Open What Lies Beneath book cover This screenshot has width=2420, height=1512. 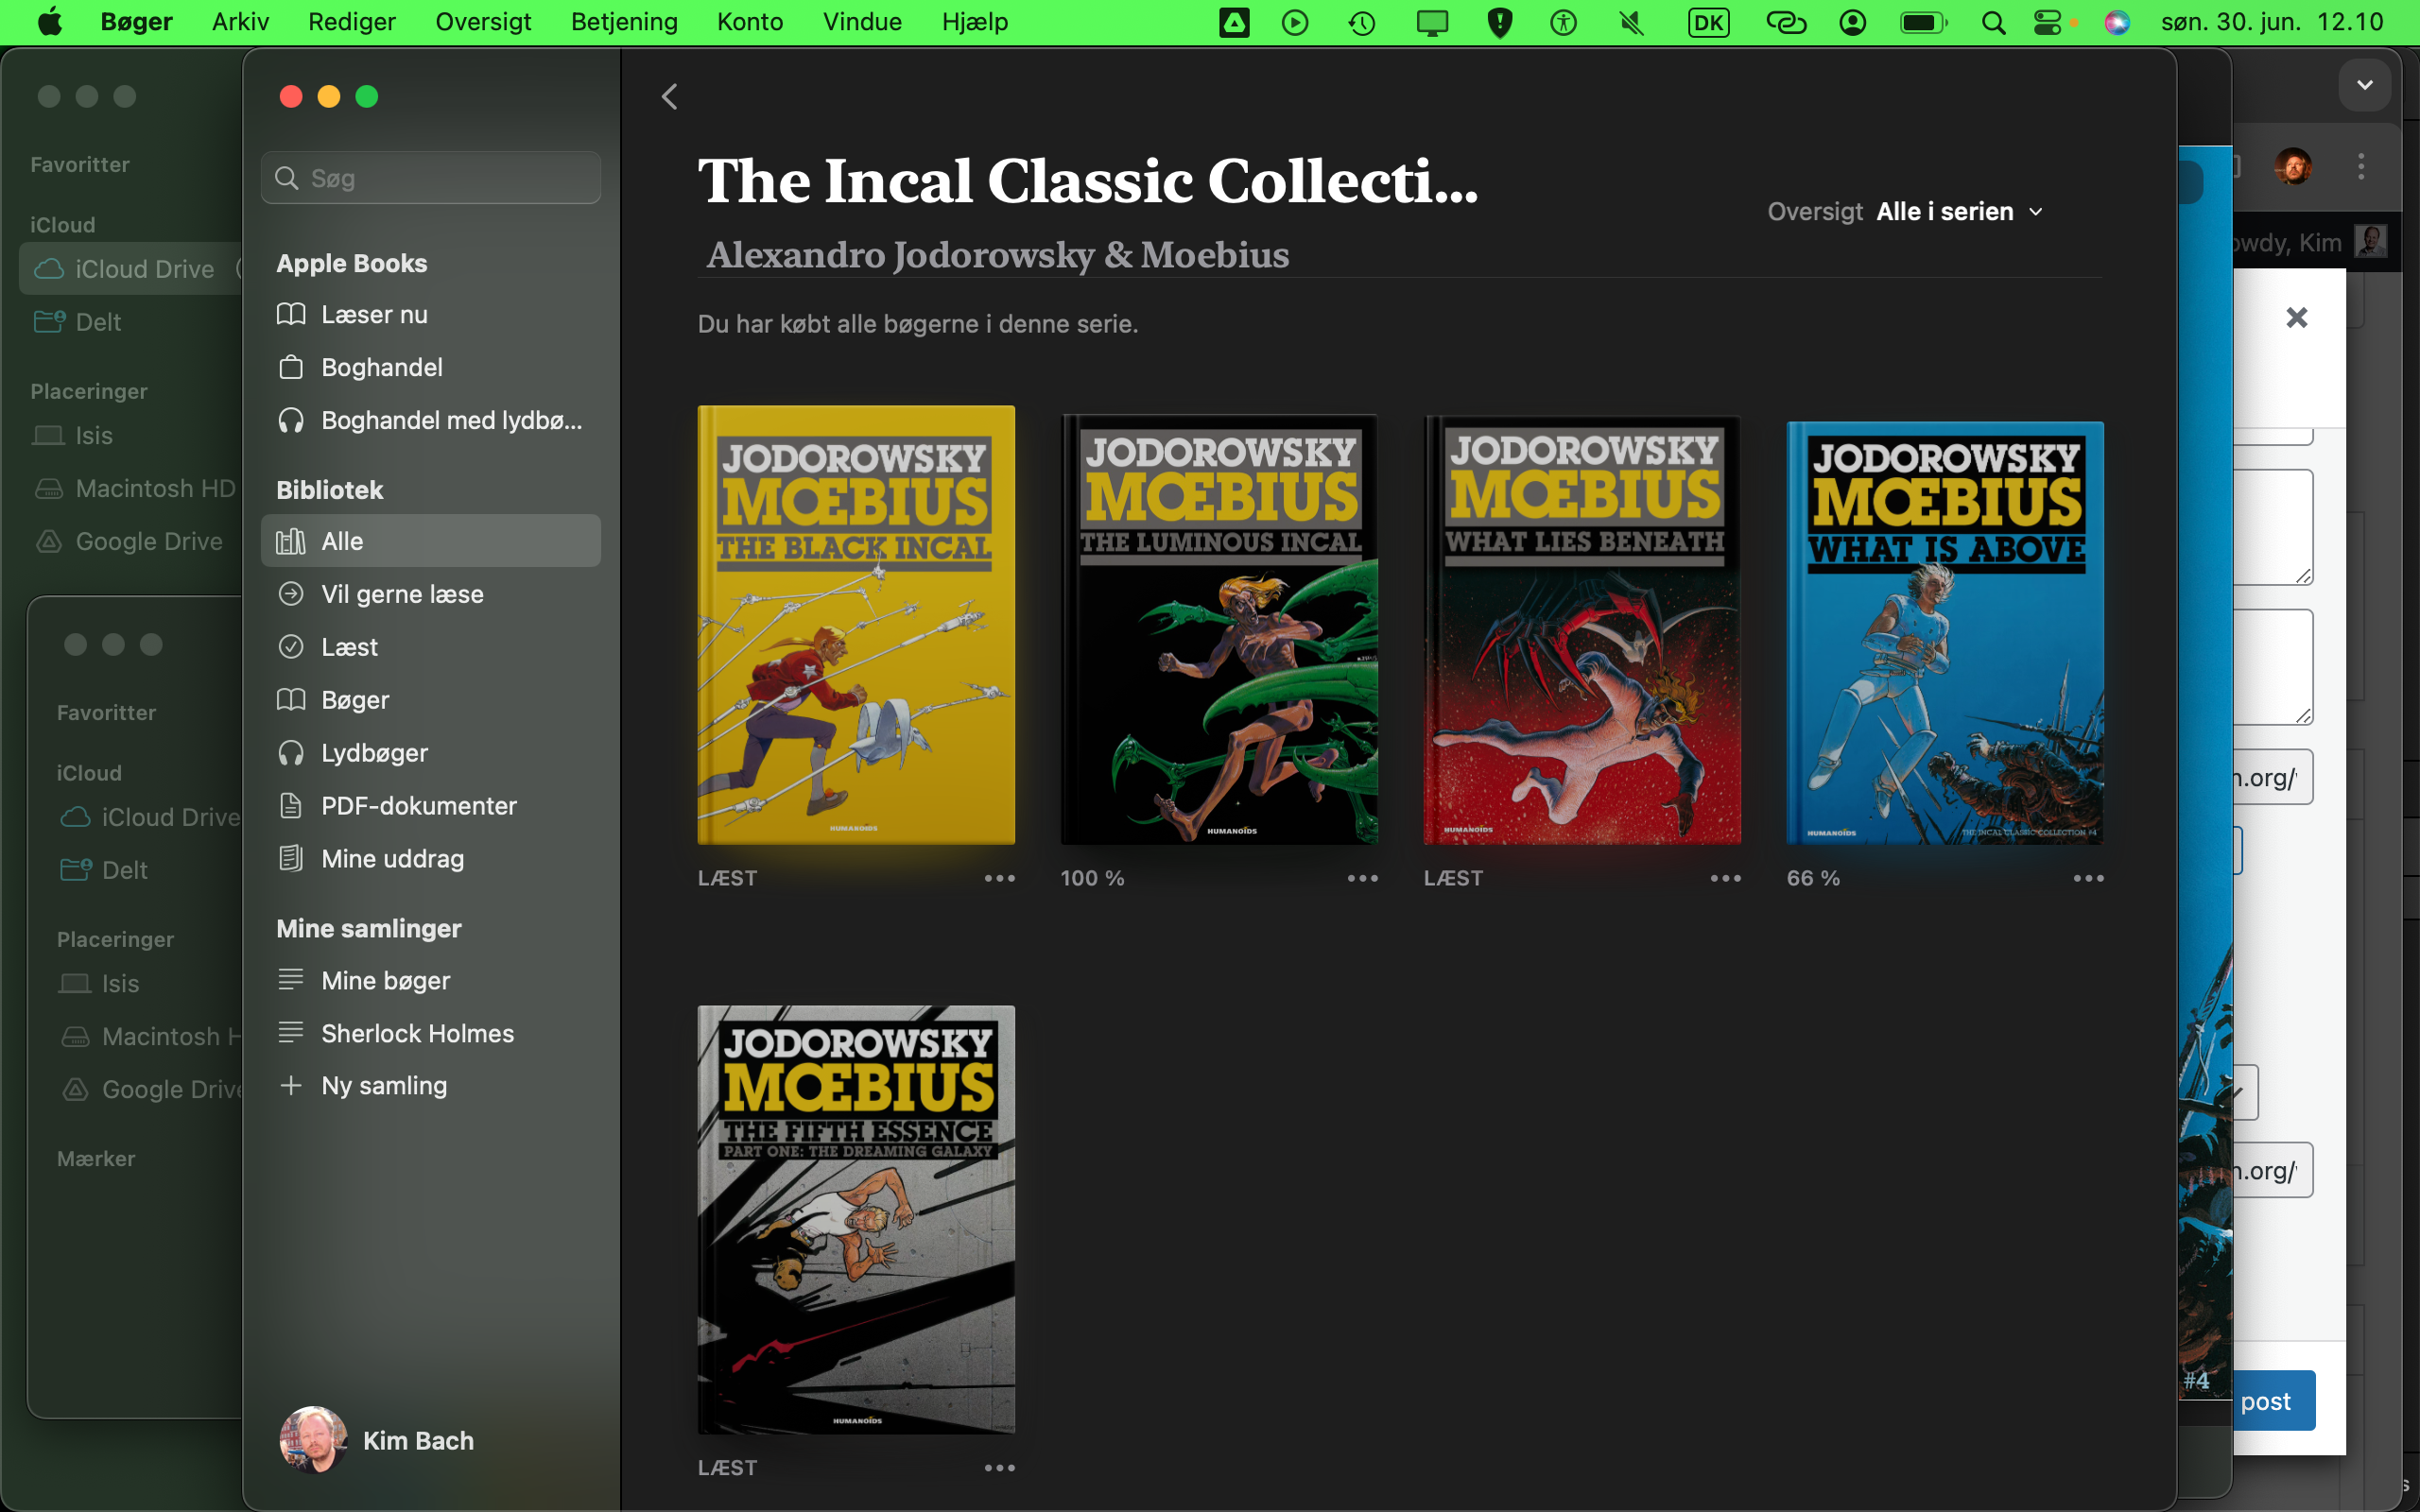coord(1582,630)
